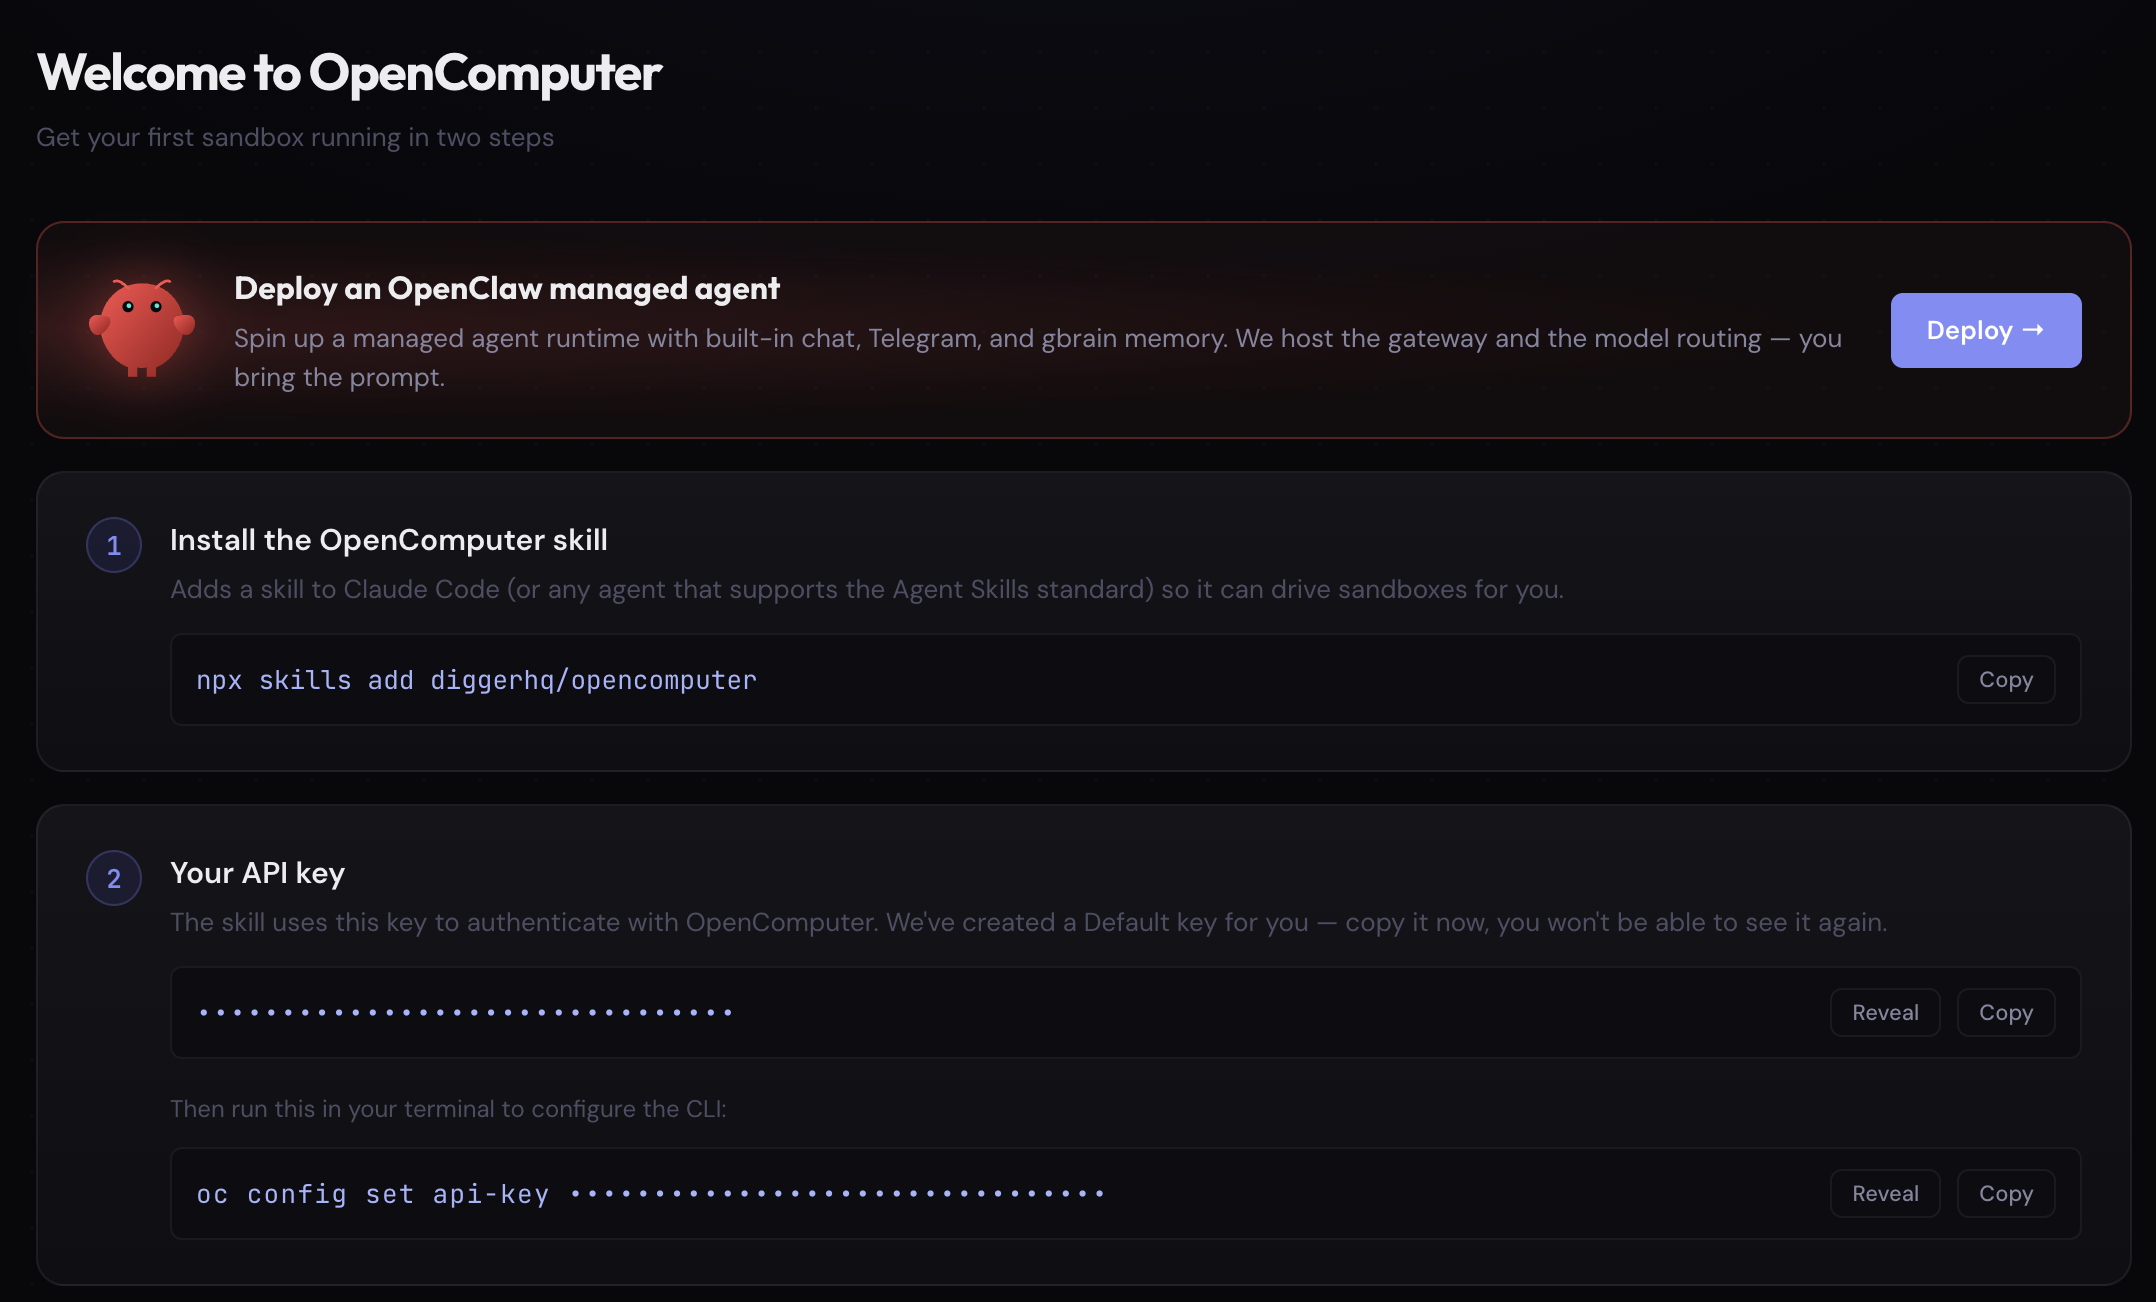
Task: Click the Deploy arrow button
Action: (1985, 330)
